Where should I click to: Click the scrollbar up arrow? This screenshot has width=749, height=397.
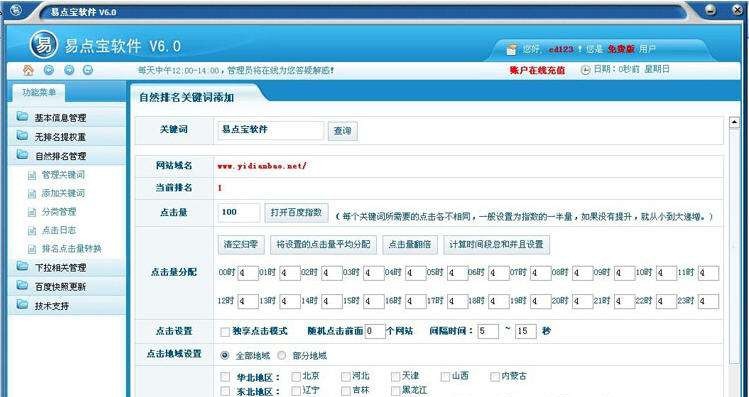[x=734, y=123]
